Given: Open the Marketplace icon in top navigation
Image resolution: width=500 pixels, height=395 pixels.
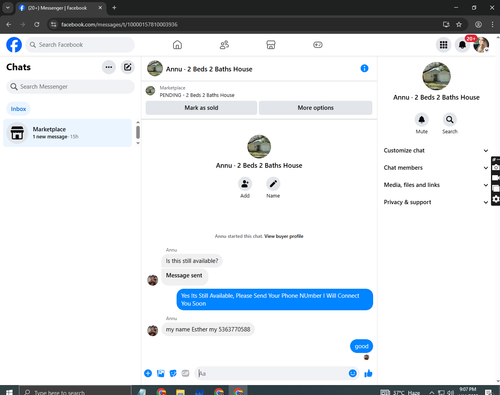Looking at the screenshot, I should (271, 45).
